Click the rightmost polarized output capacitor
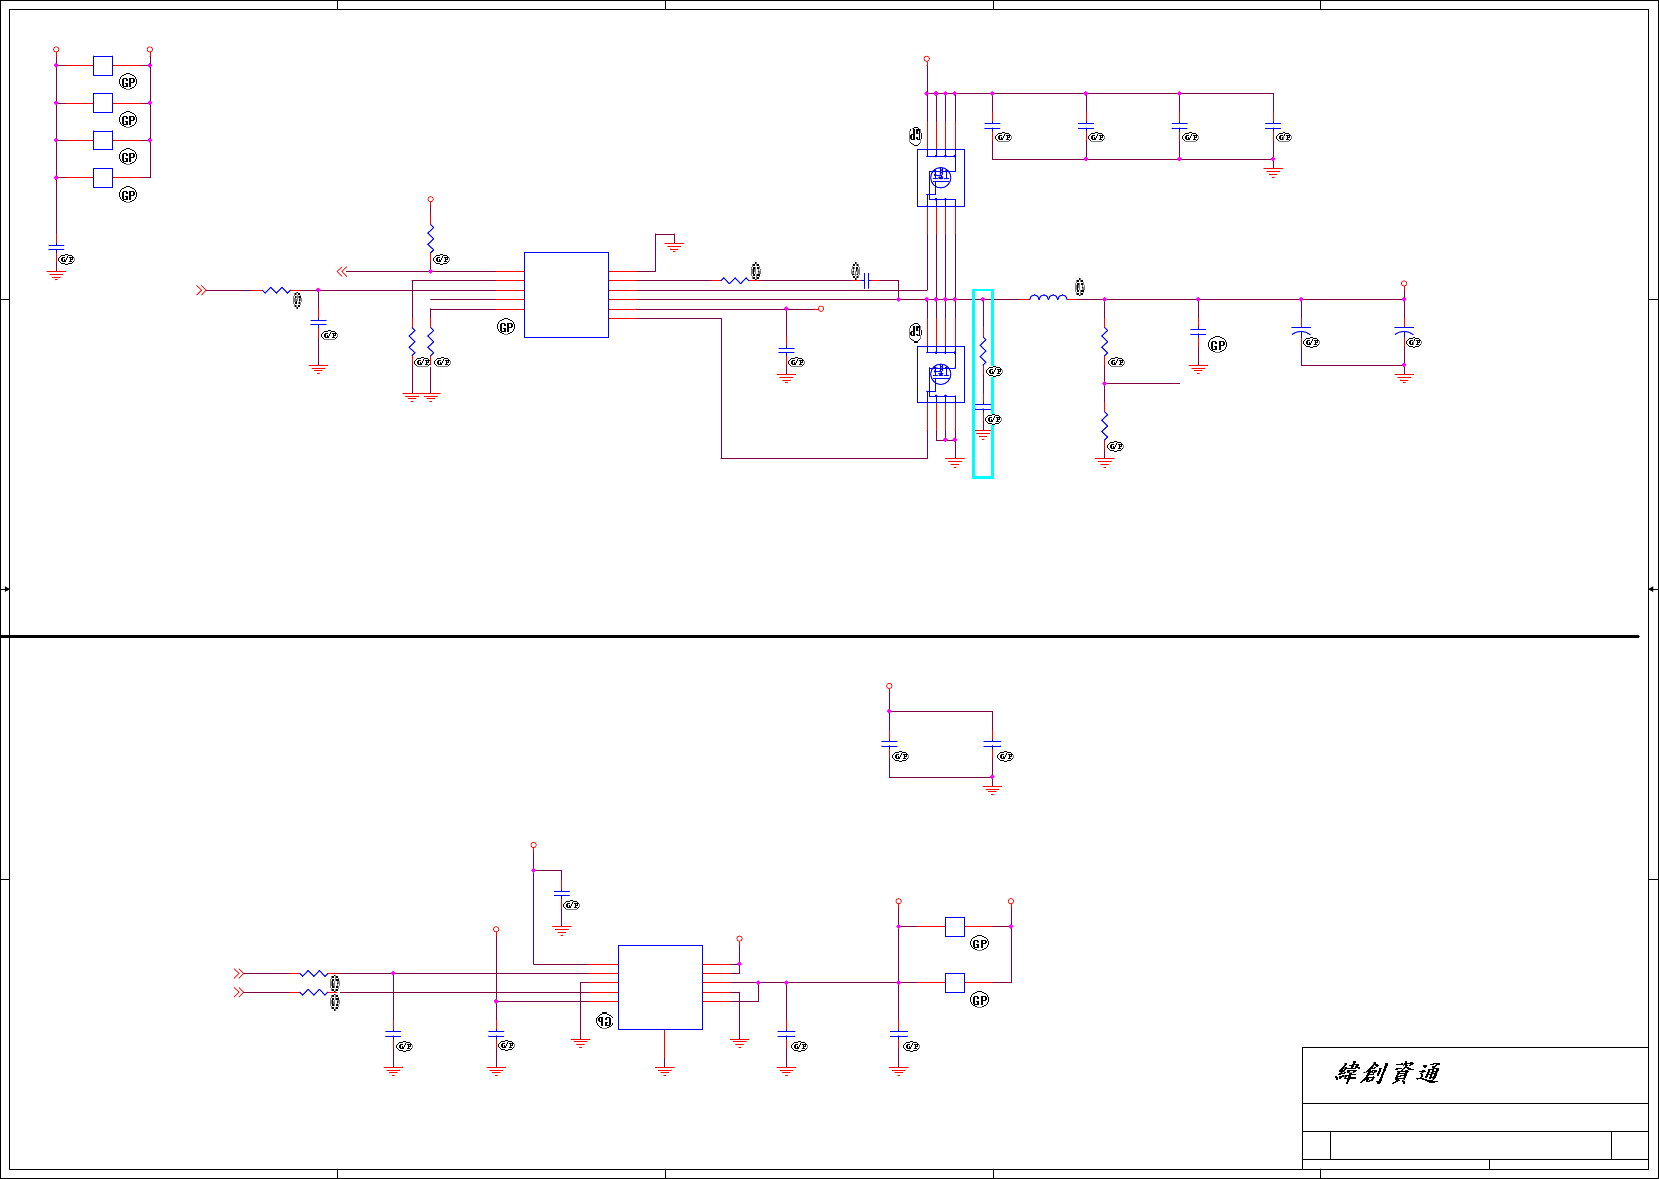Viewport: 1659px width, 1179px height. point(1404,331)
